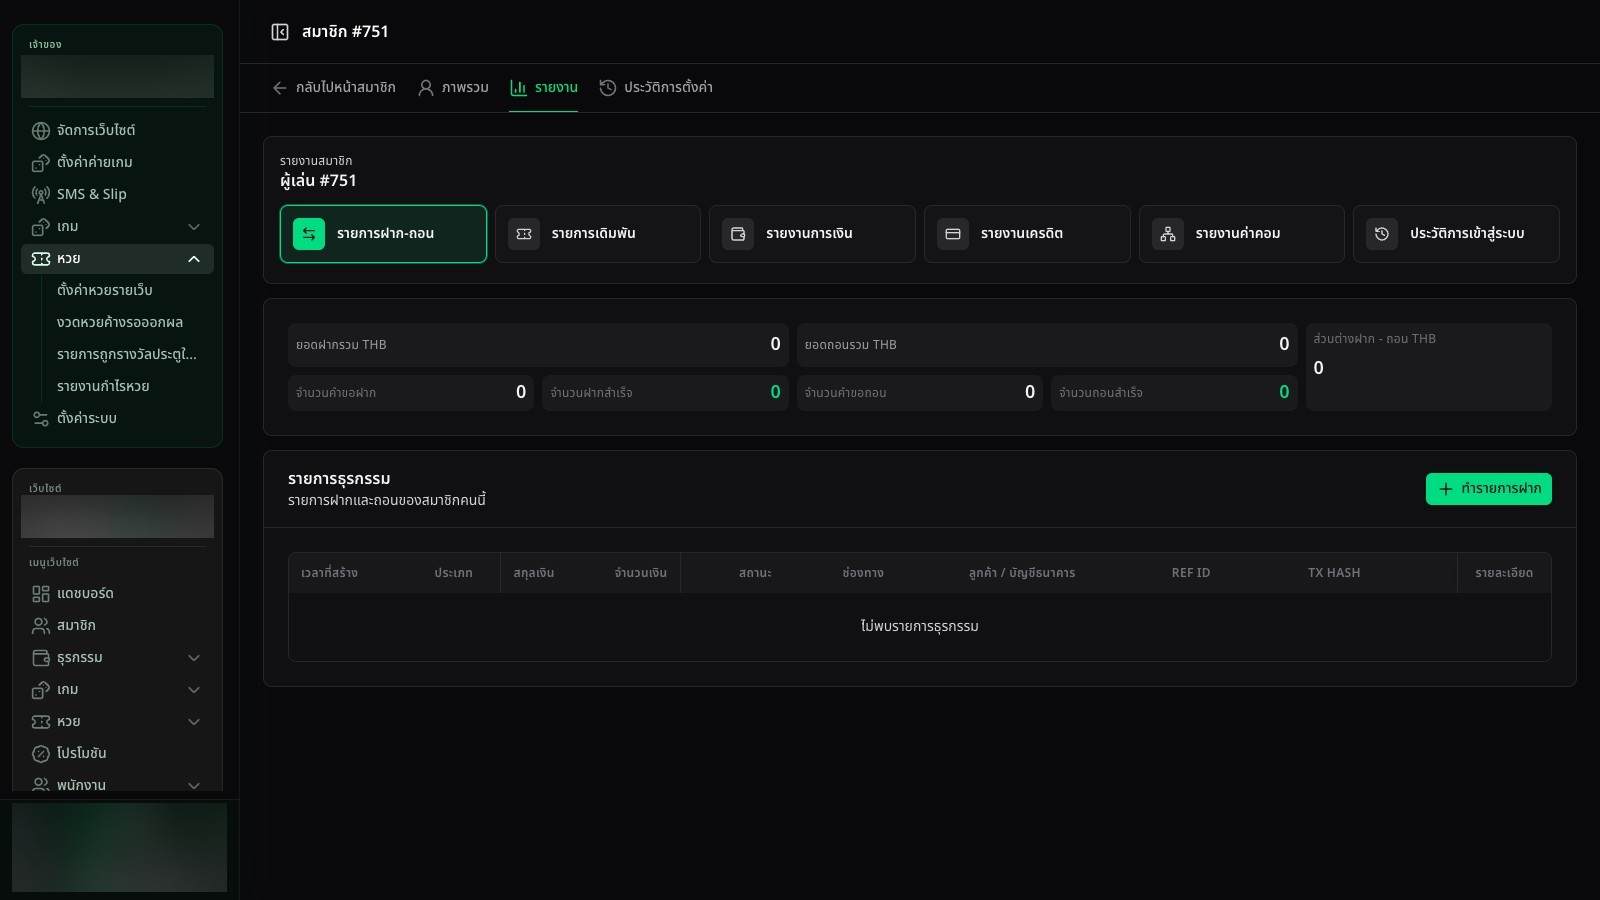Click the ประวัติการเข้าสู่ระบบ history icon

coord(1382,234)
